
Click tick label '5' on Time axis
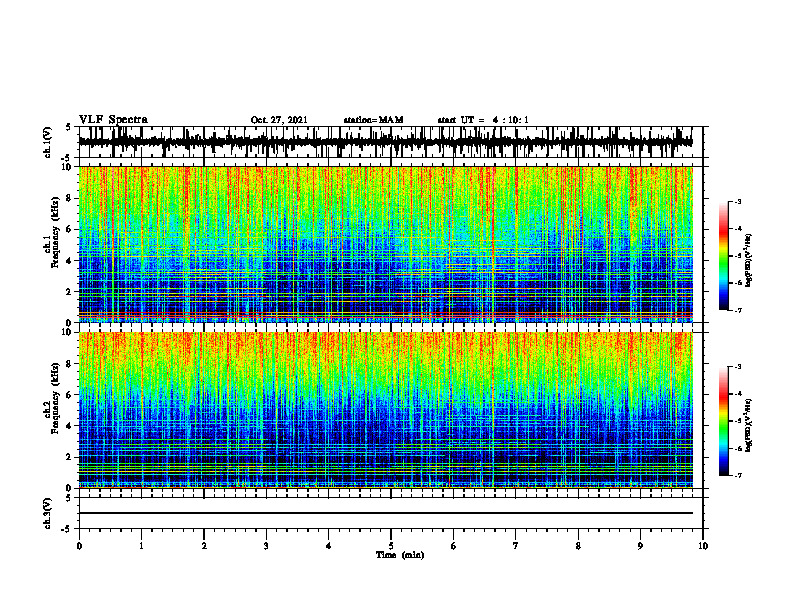coord(391,546)
